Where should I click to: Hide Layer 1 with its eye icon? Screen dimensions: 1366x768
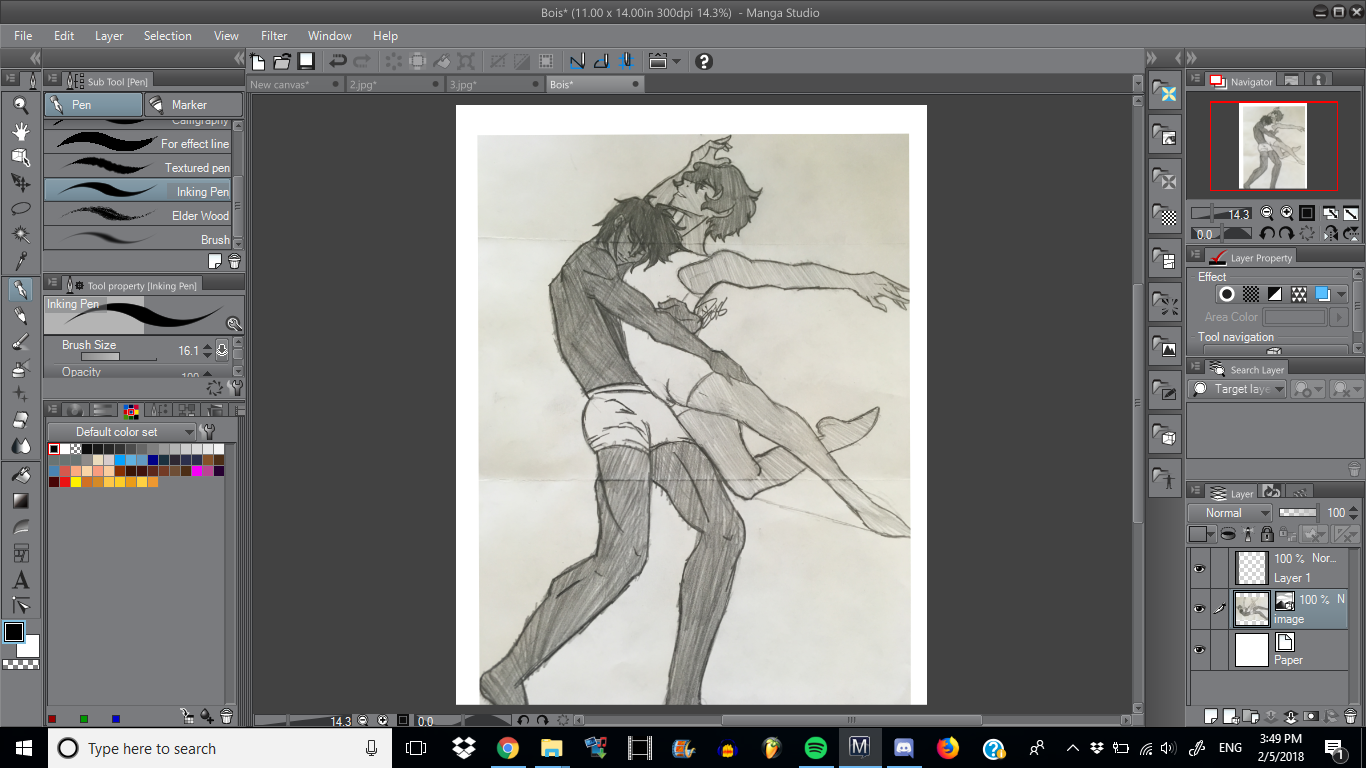[1199, 568]
